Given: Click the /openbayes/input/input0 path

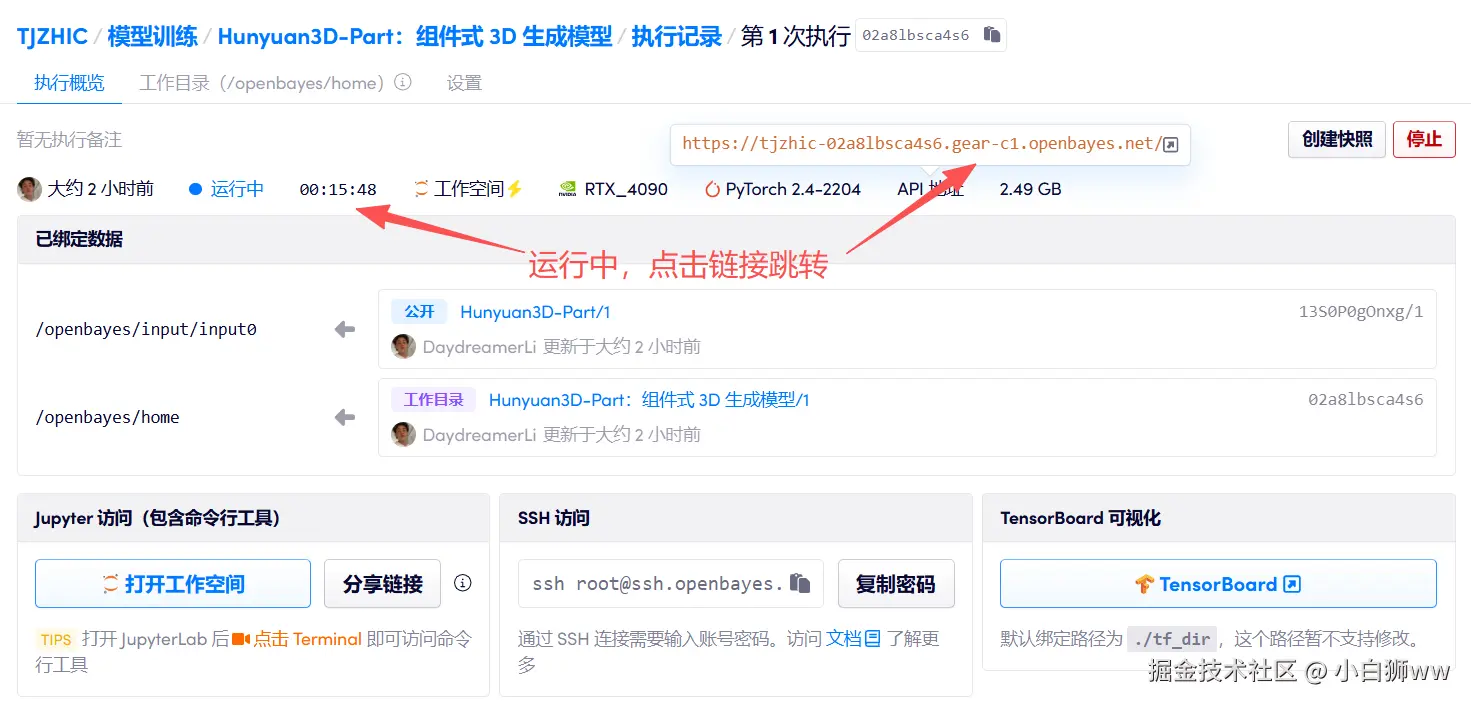Looking at the screenshot, I should [146, 329].
